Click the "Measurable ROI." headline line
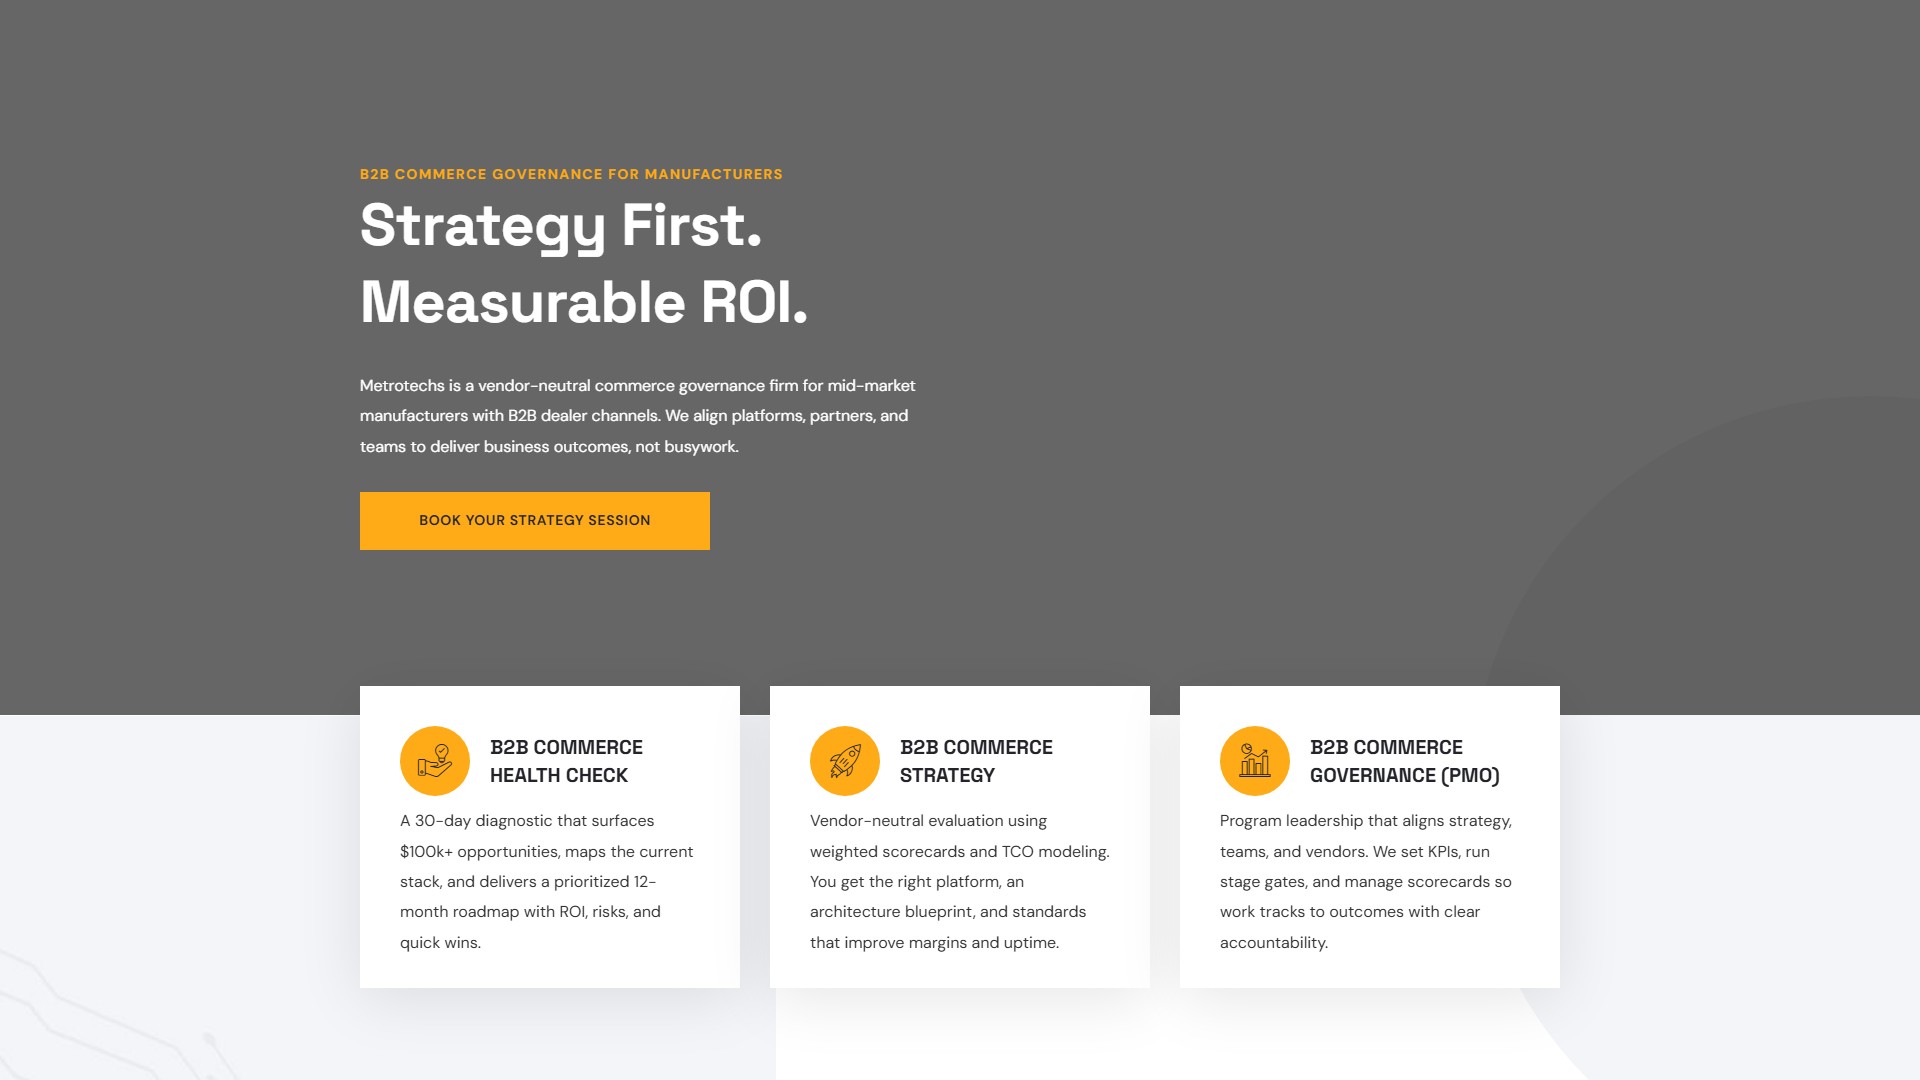 (x=583, y=302)
